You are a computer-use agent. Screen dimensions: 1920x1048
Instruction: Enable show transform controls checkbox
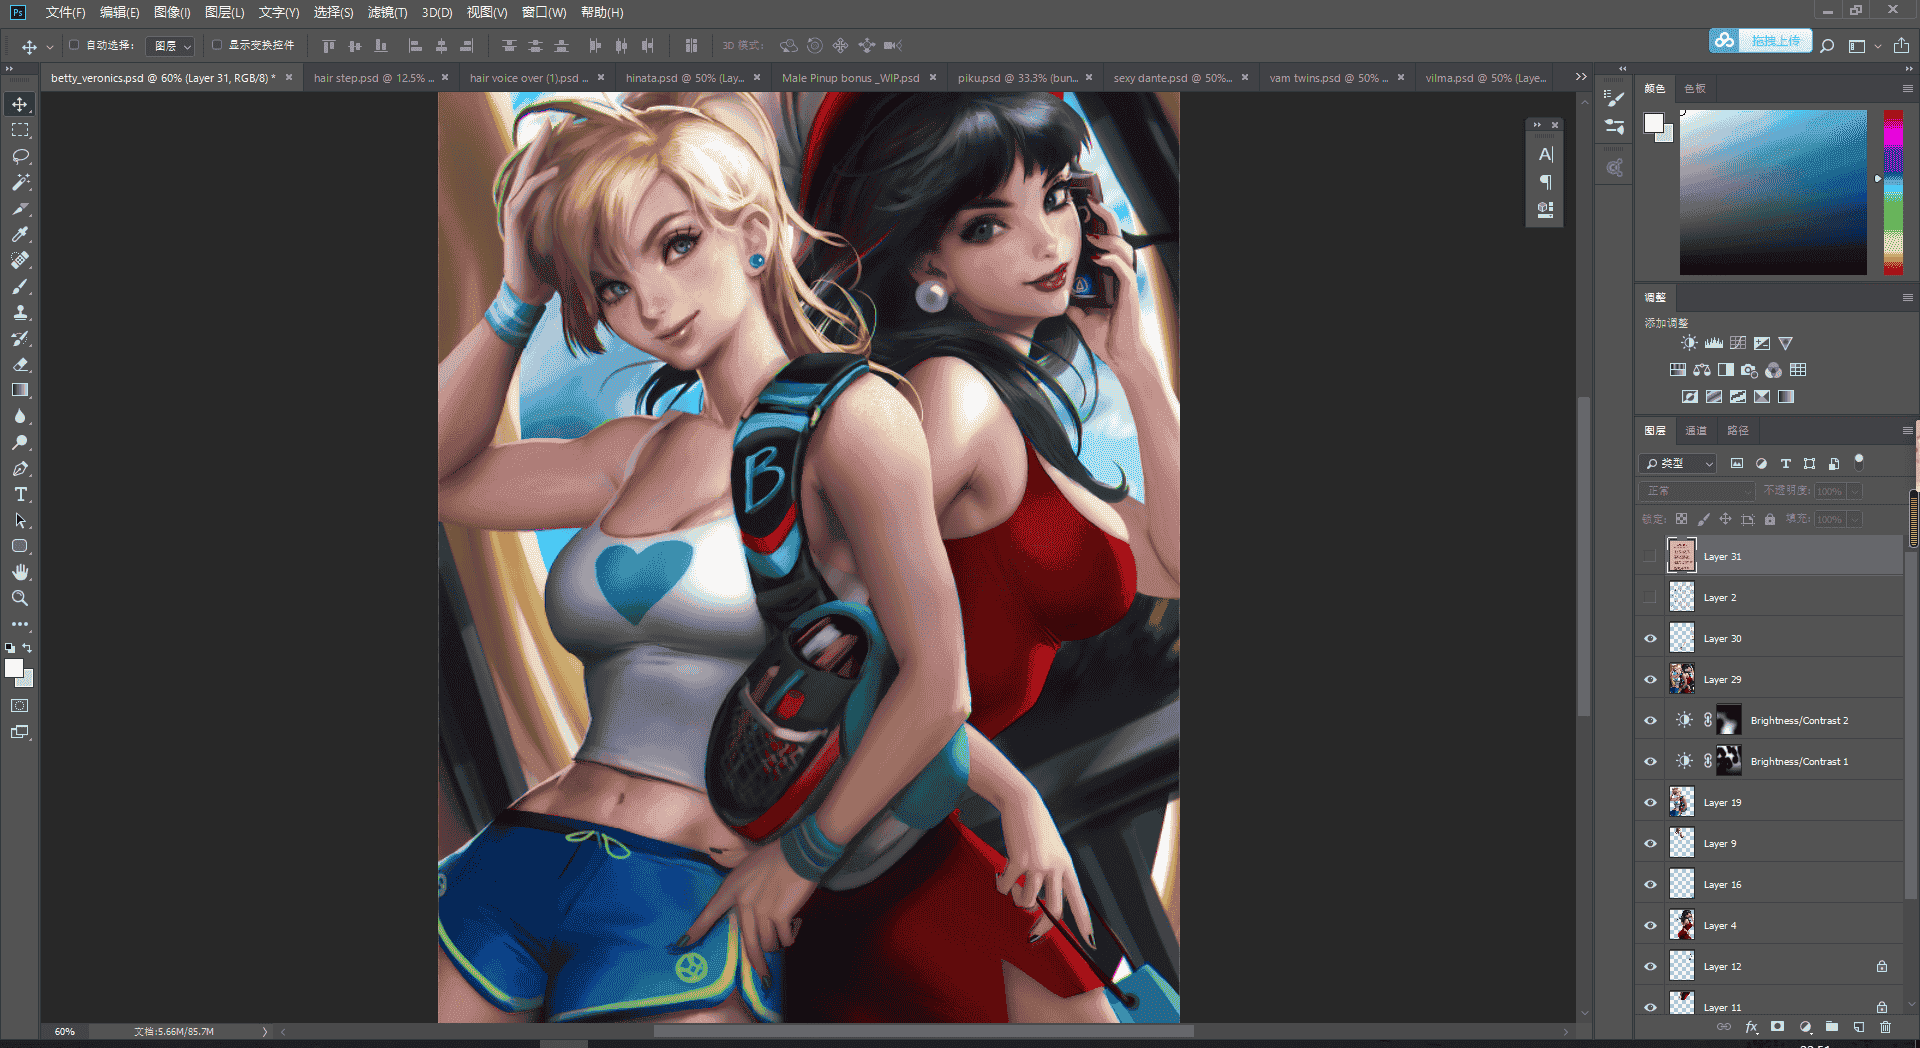click(x=217, y=45)
